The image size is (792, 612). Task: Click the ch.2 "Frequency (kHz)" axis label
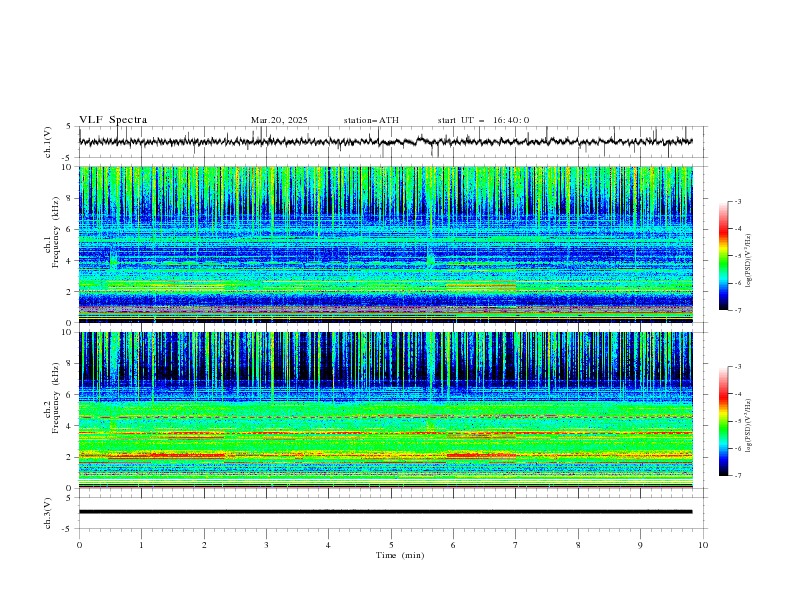click(56, 397)
